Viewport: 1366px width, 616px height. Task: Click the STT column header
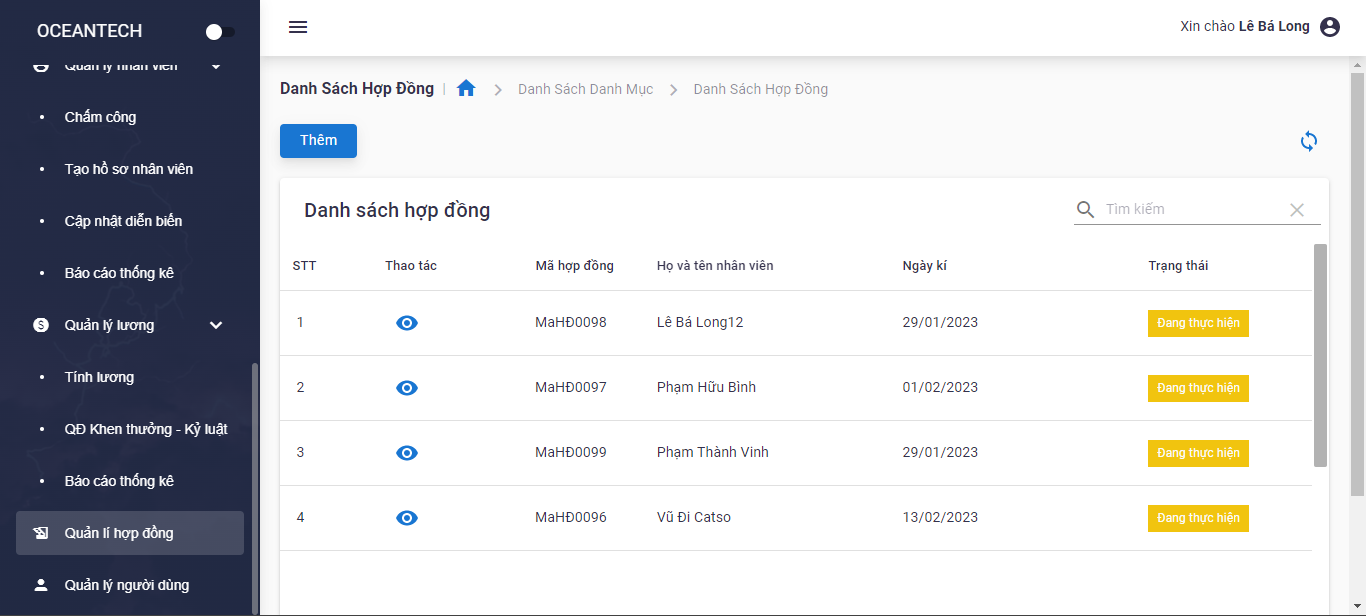click(x=304, y=266)
